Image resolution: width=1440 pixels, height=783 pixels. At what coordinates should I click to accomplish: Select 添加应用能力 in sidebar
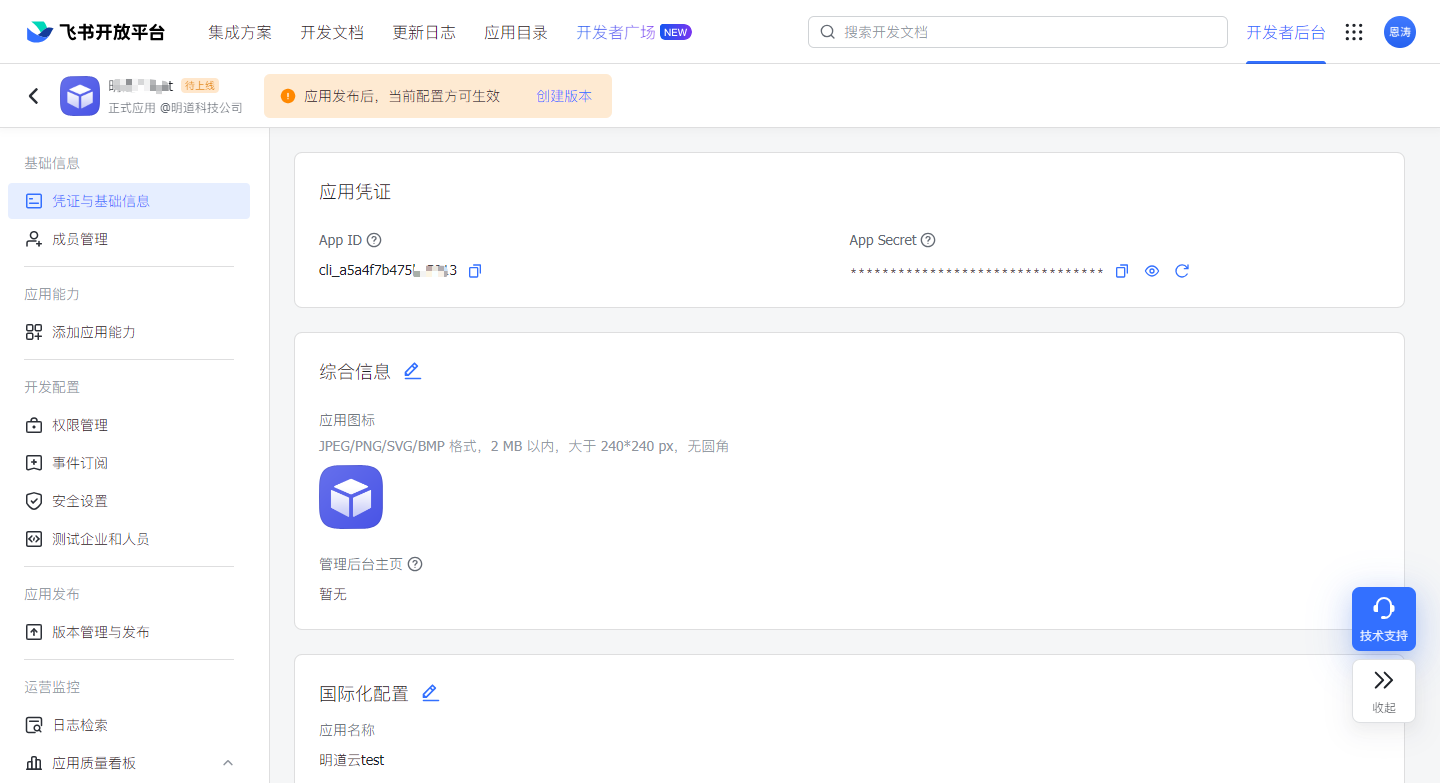pyautogui.click(x=129, y=332)
